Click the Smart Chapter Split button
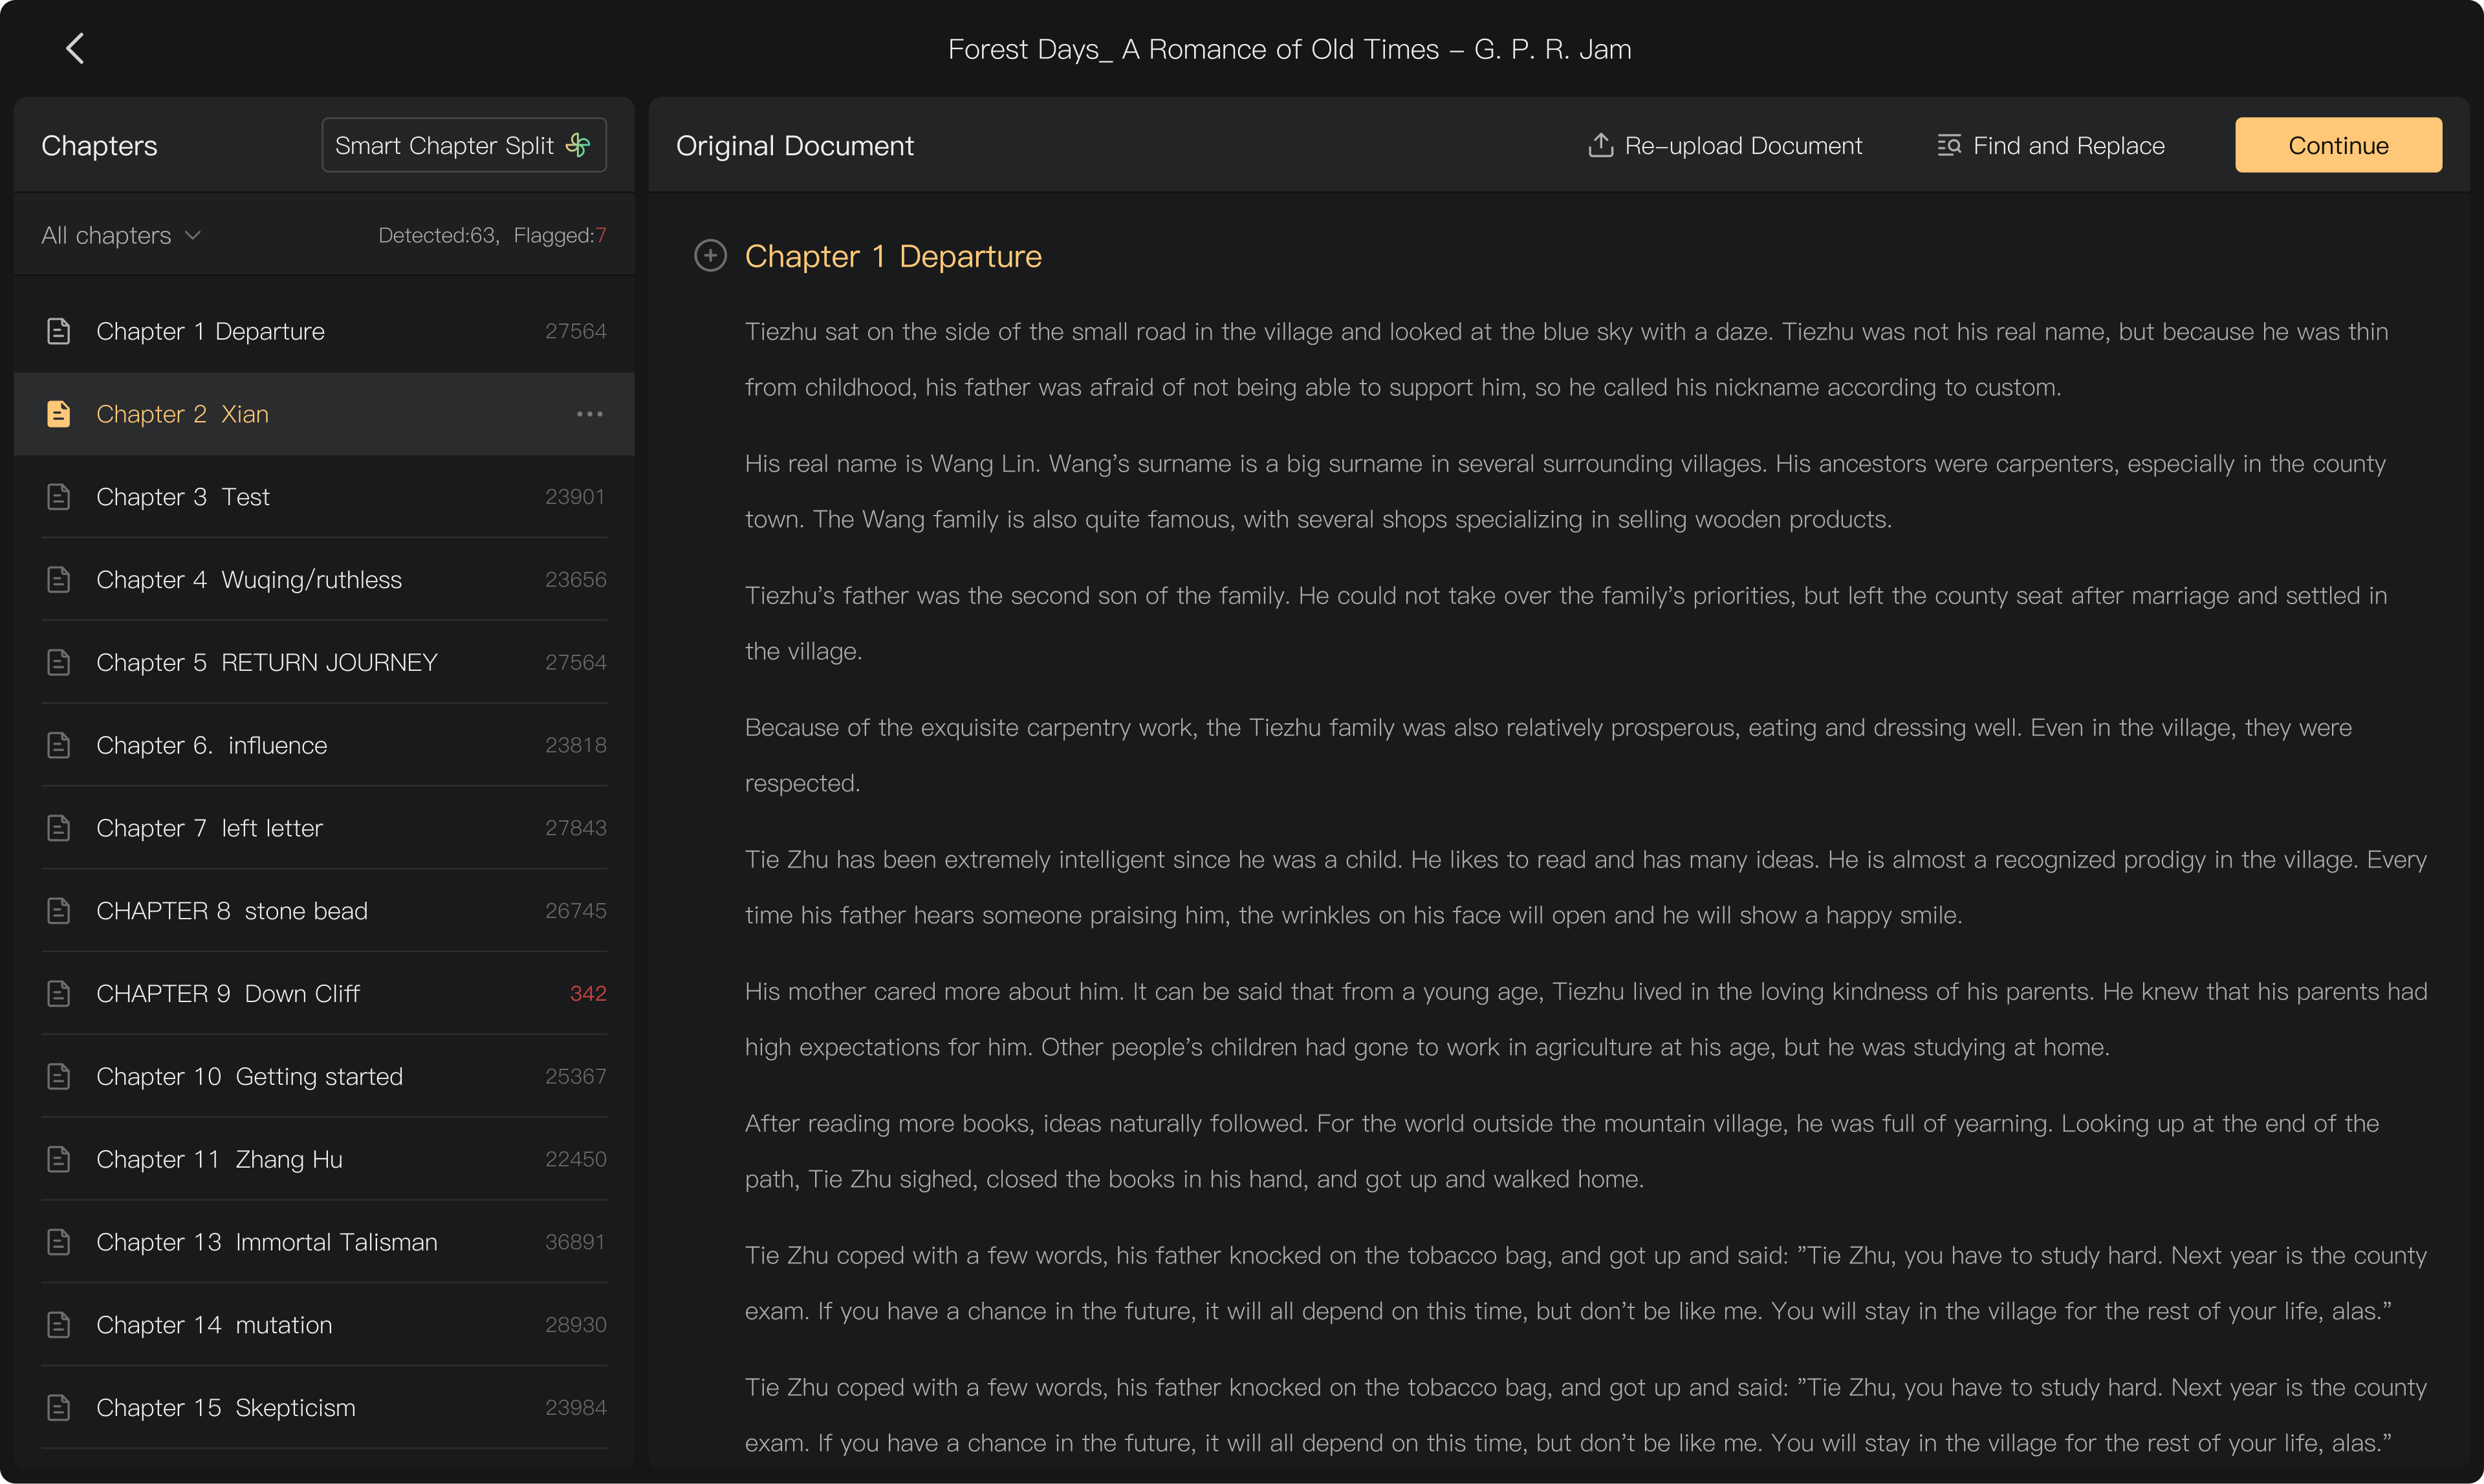Image resolution: width=2484 pixels, height=1484 pixels. pos(464,145)
